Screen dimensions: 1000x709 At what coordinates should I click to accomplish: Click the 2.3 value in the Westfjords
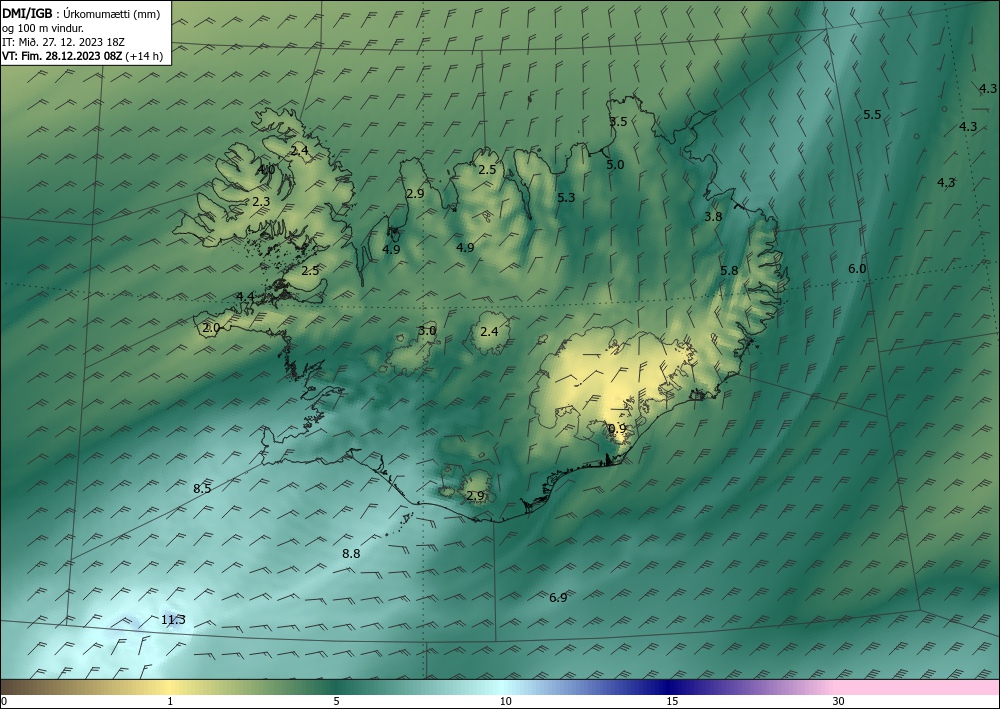pos(261,202)
